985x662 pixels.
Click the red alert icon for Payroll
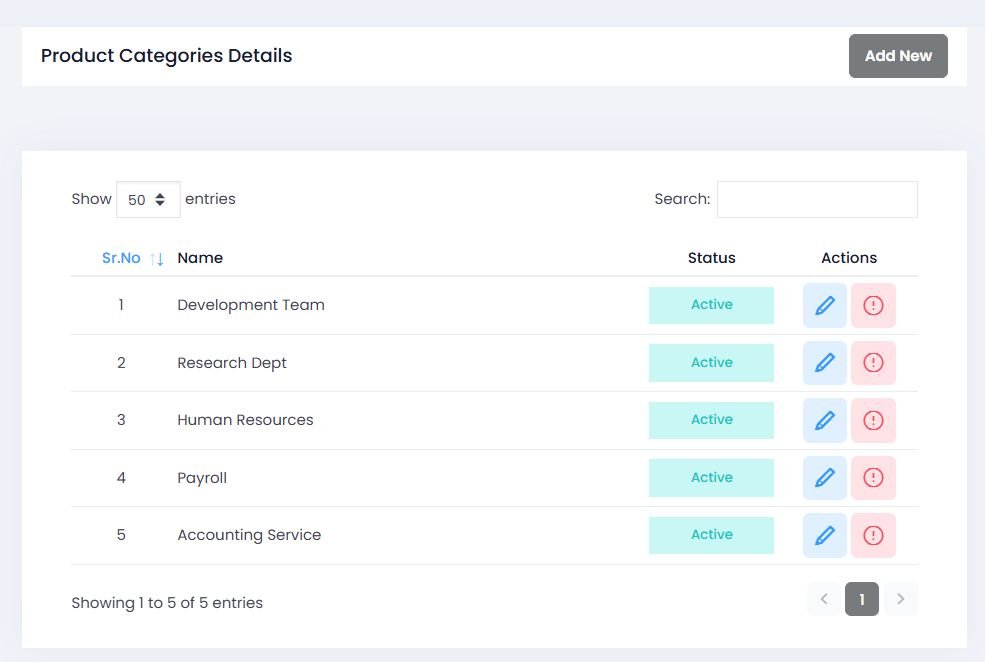pyautogui.click(x=873, y=478)
